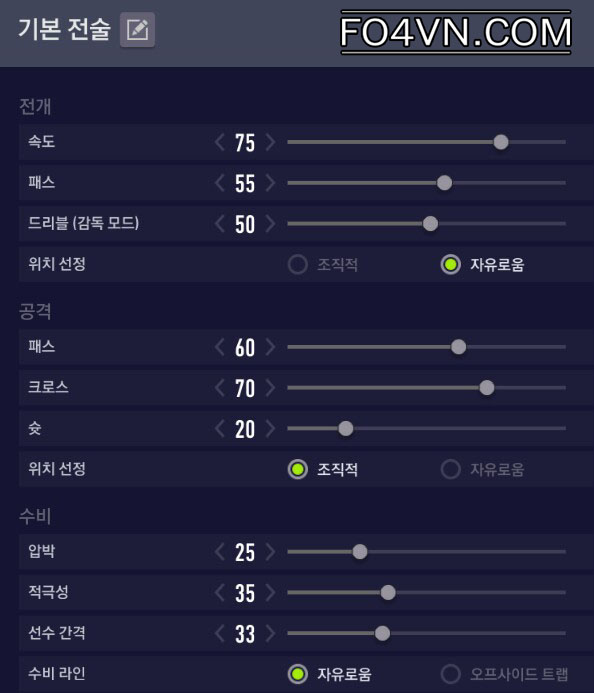Decrease 공격 패스 value with left arrow
This screenshot has width=594, height=693.
pos(220,347)
